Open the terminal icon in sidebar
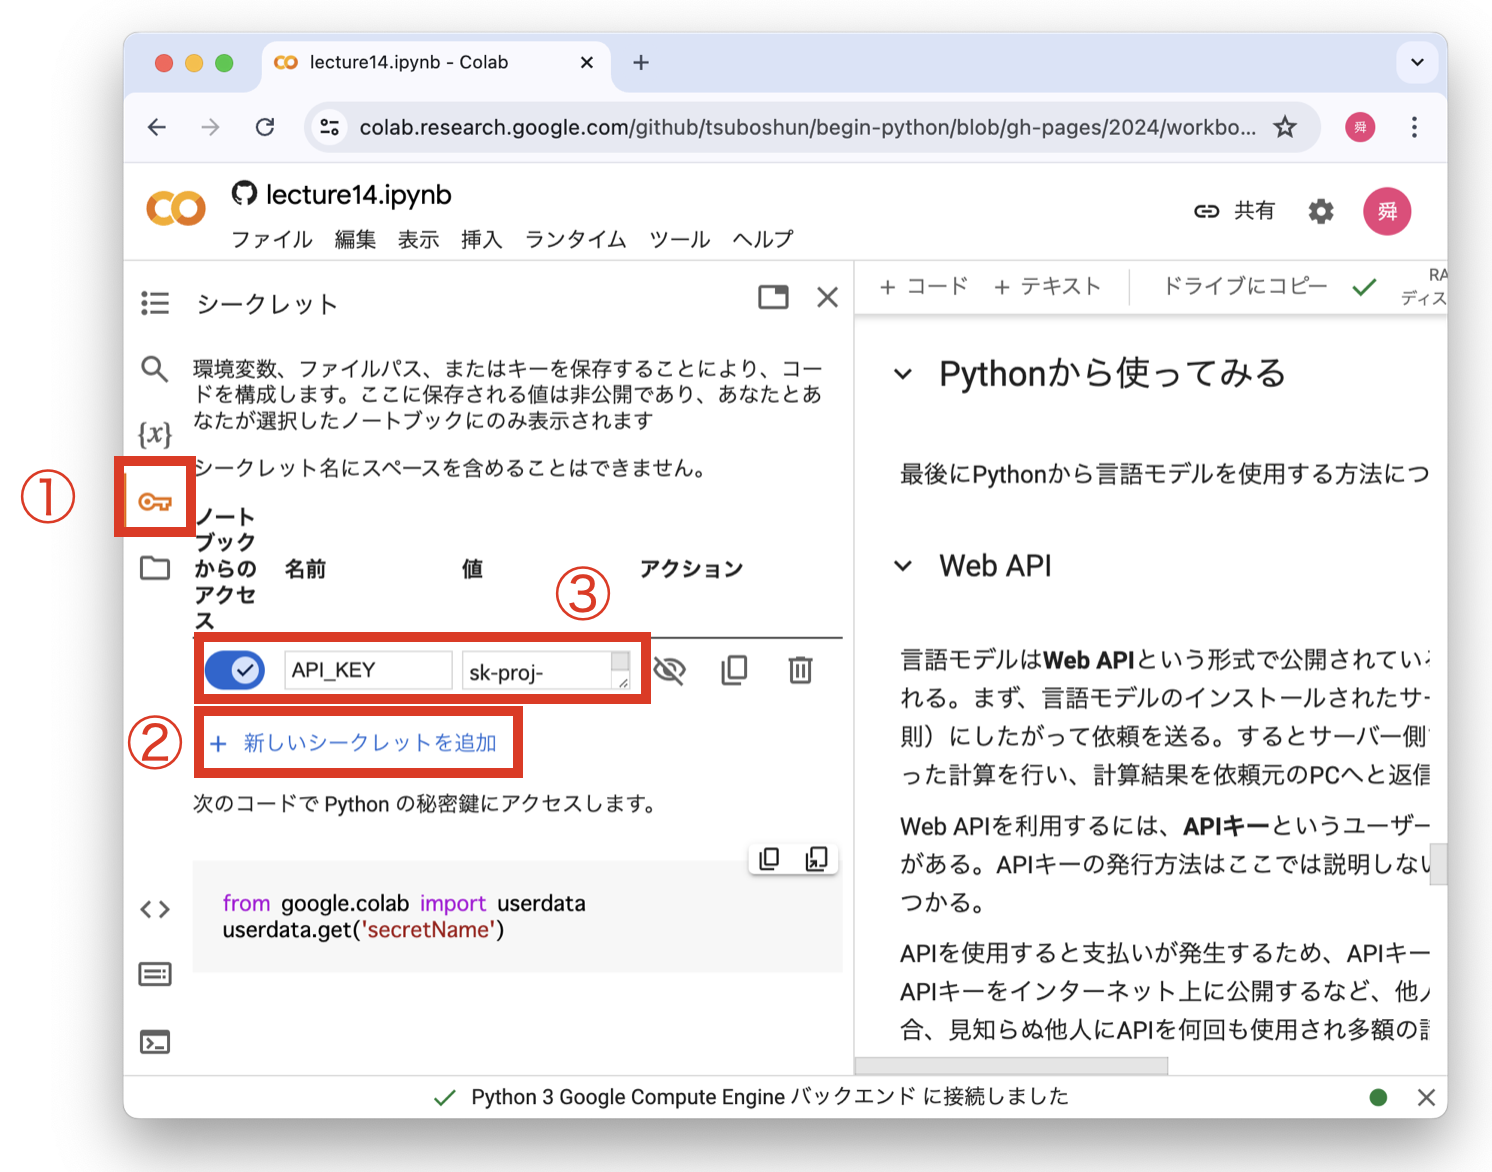1492x1172 pixels. pos(155,1042)
